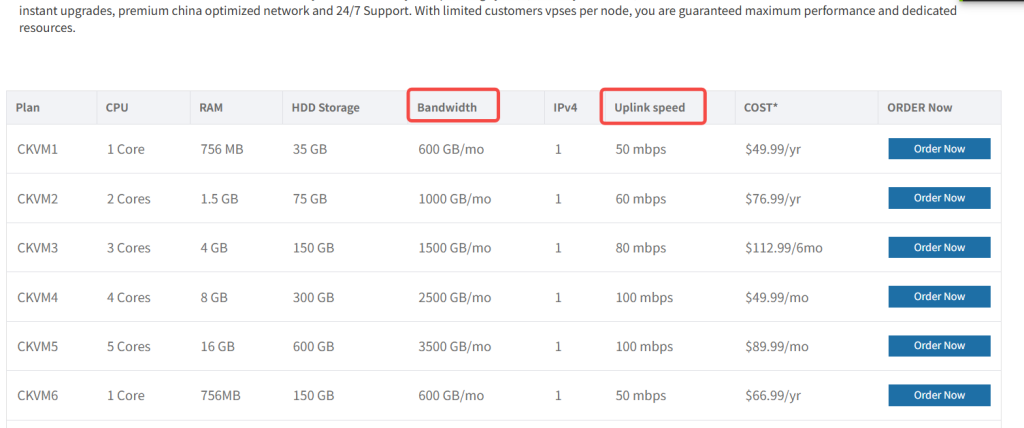Click the $49.99/yr price for CKVM1
1024x428 pixels.
click(773, 149)
